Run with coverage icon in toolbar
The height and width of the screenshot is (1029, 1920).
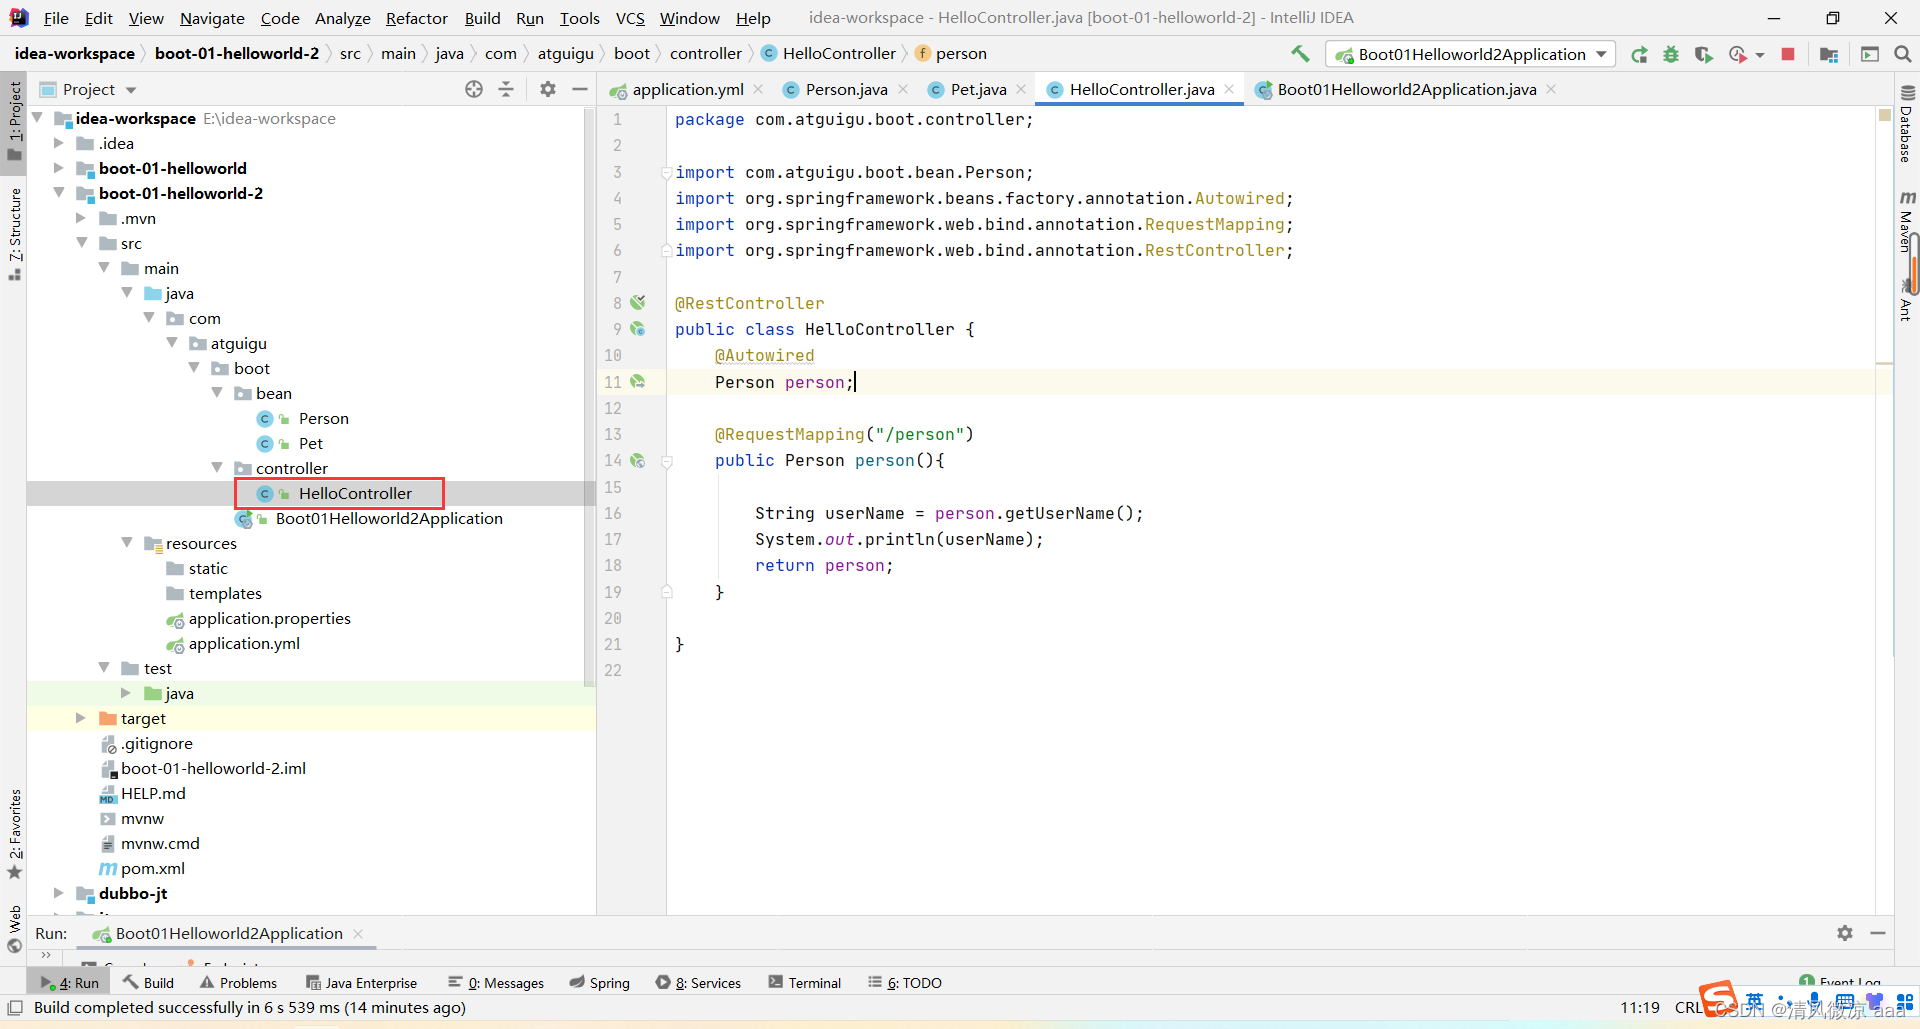point(1703,54)
